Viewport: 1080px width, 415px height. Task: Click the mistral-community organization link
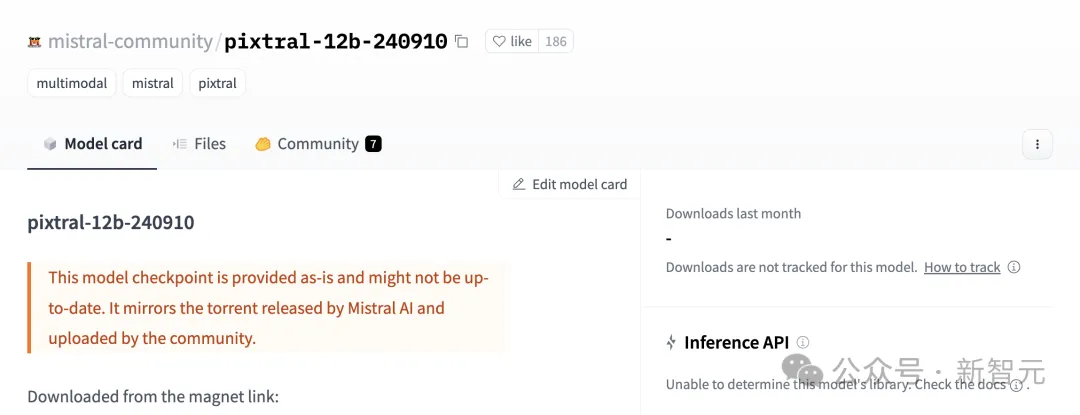[x=130, y=42]
